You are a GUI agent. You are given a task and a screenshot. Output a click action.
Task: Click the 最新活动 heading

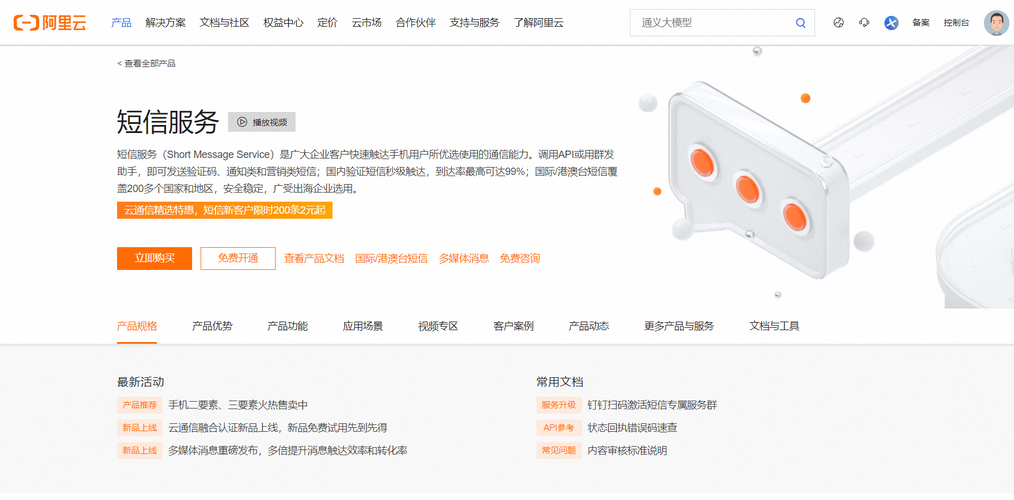(x=140, y=382)
